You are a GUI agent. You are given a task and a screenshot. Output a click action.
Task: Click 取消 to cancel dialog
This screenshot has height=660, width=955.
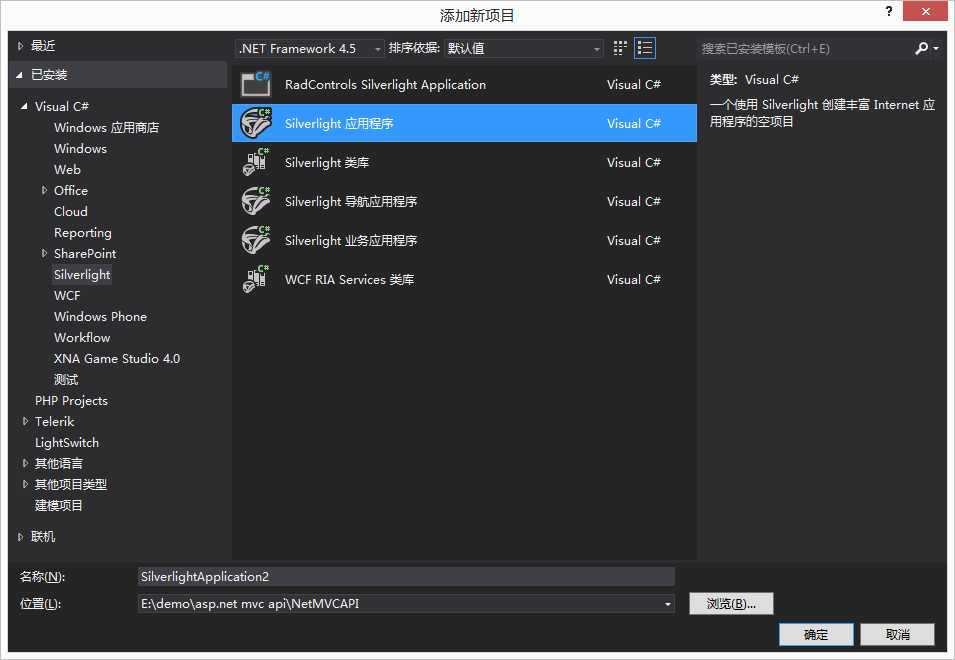pyautogui.click(x=897, y=634)
